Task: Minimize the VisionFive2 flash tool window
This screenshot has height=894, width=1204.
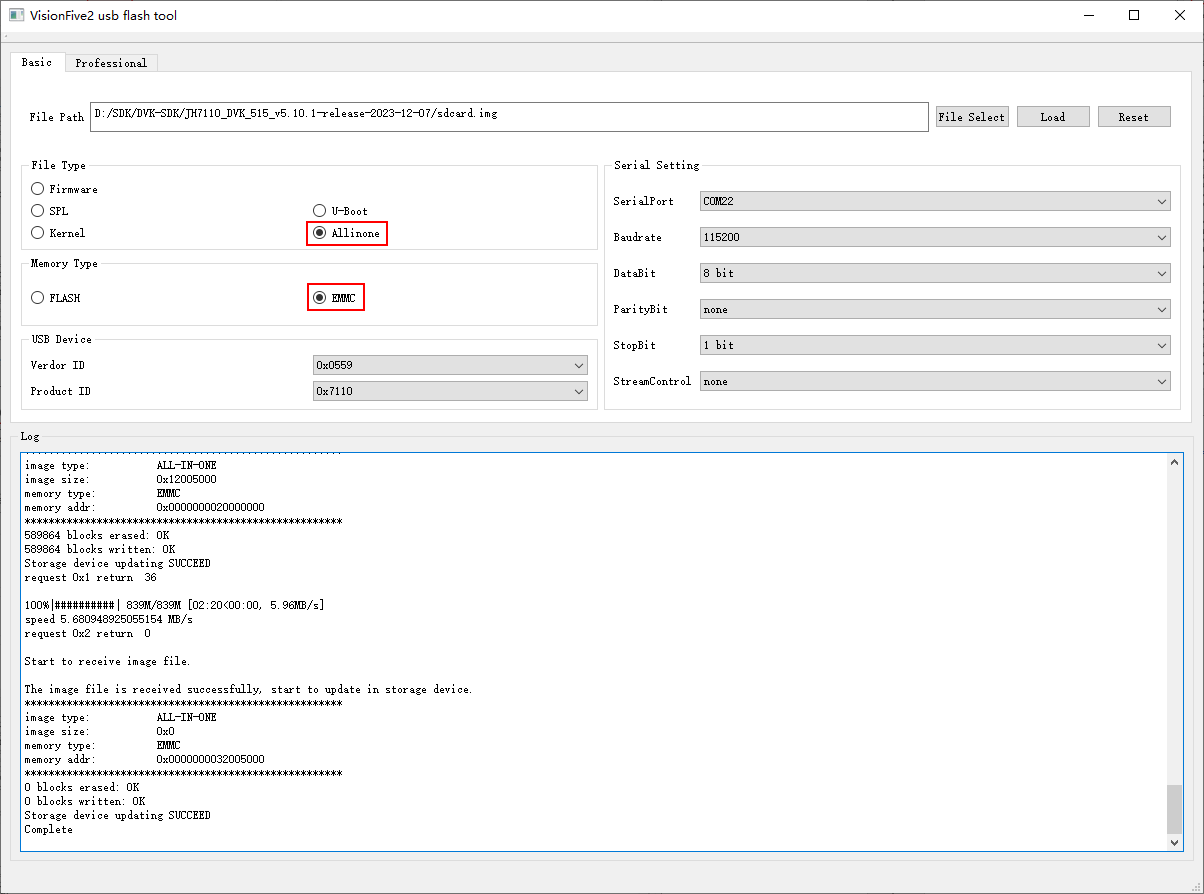Action: point(1088,15)
